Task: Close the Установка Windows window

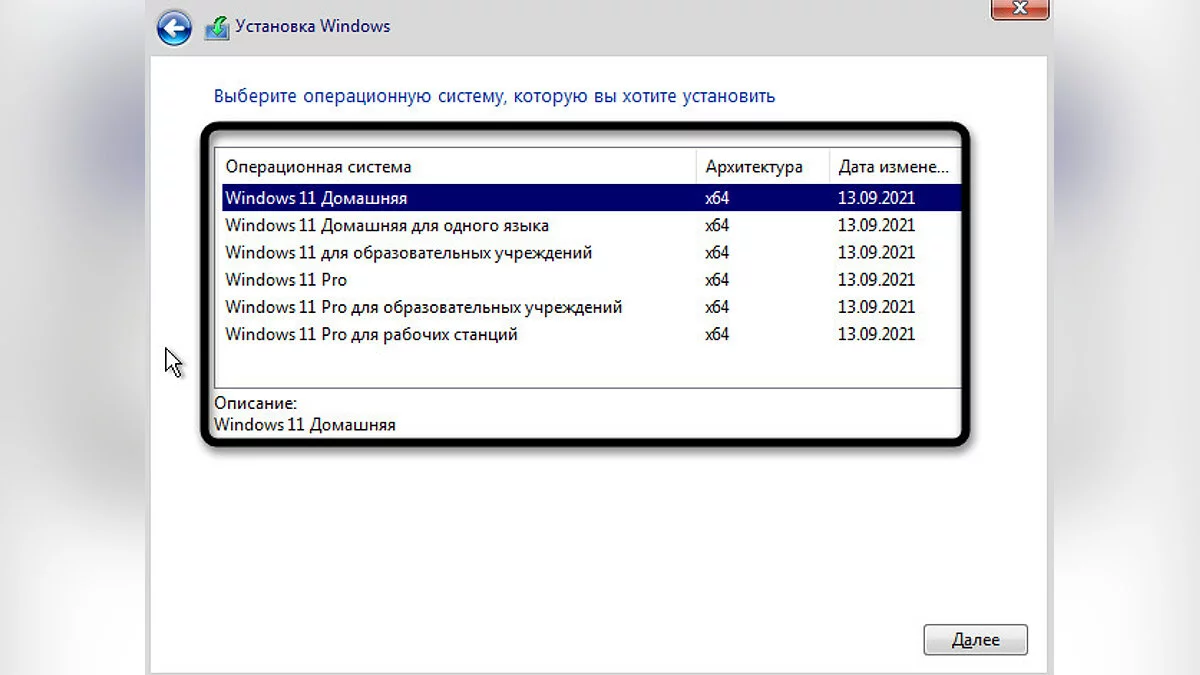Action: pos(1021,9)
